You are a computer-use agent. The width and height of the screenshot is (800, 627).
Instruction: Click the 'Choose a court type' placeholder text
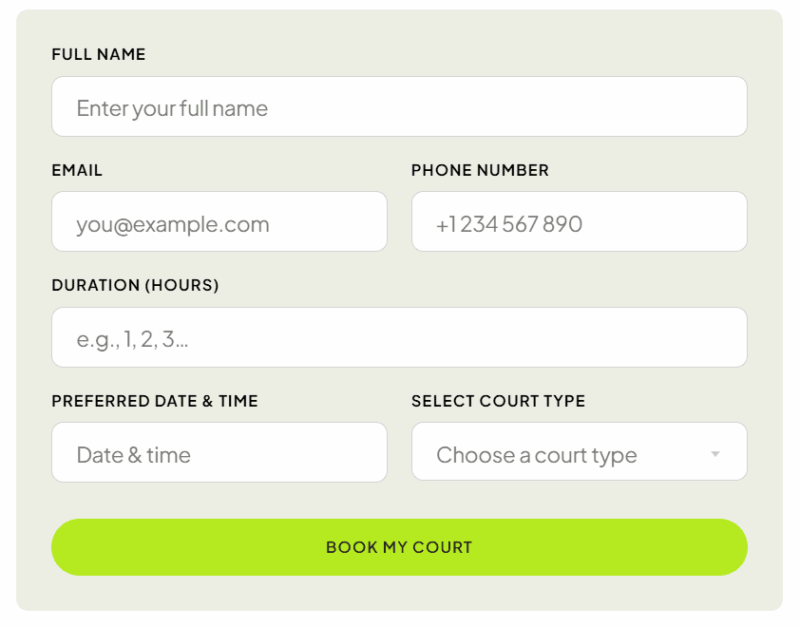[536, 456]
